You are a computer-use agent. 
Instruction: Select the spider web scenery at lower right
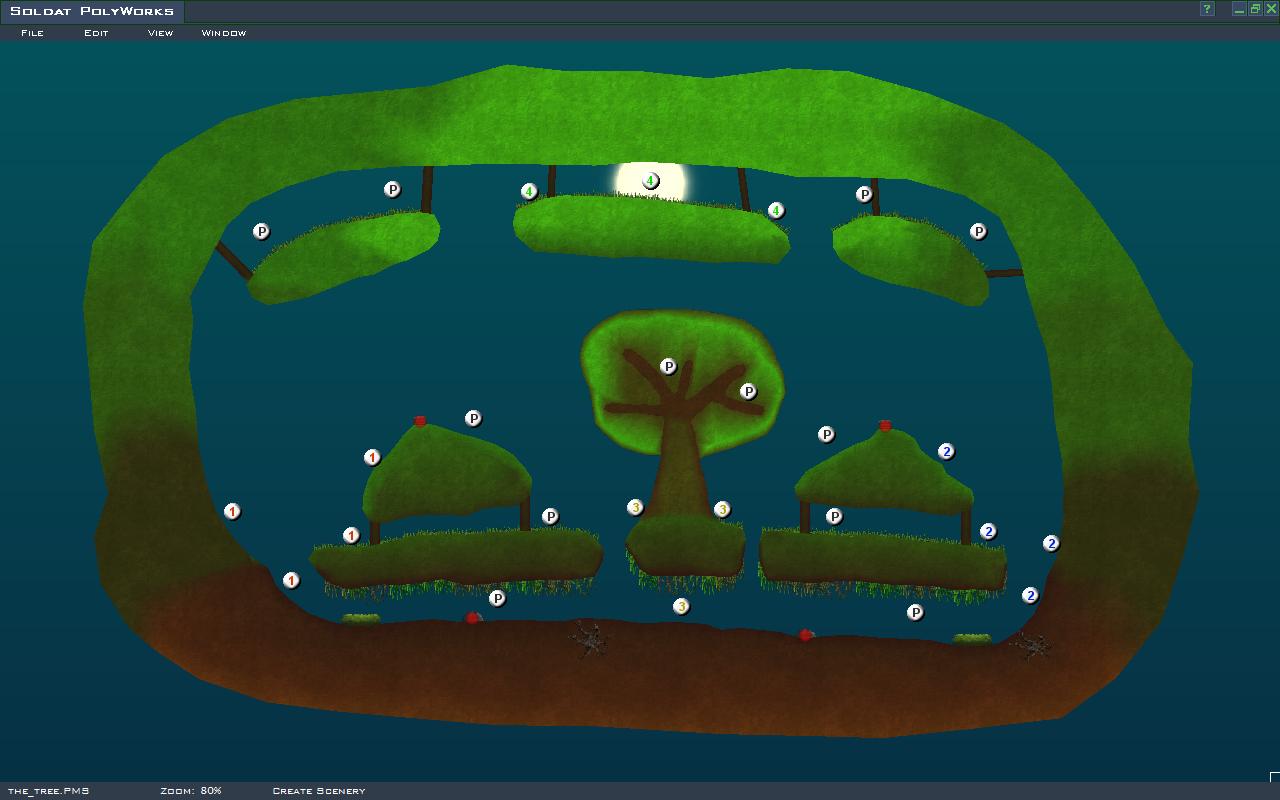coord(1030,645)
